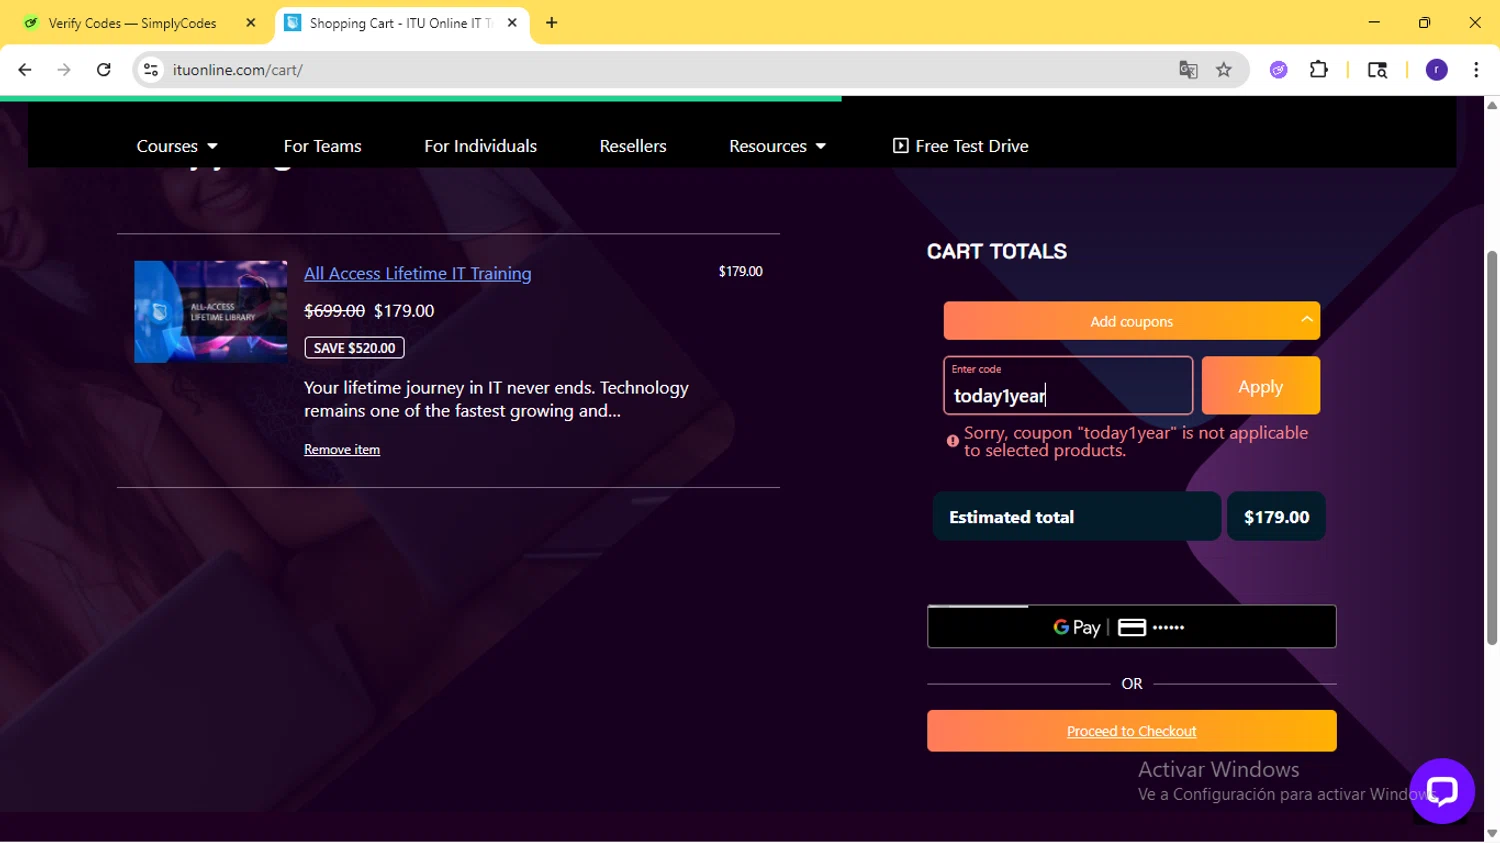Click the browser address bar URL
This screenshot has width=1500, height=843.
238,70
